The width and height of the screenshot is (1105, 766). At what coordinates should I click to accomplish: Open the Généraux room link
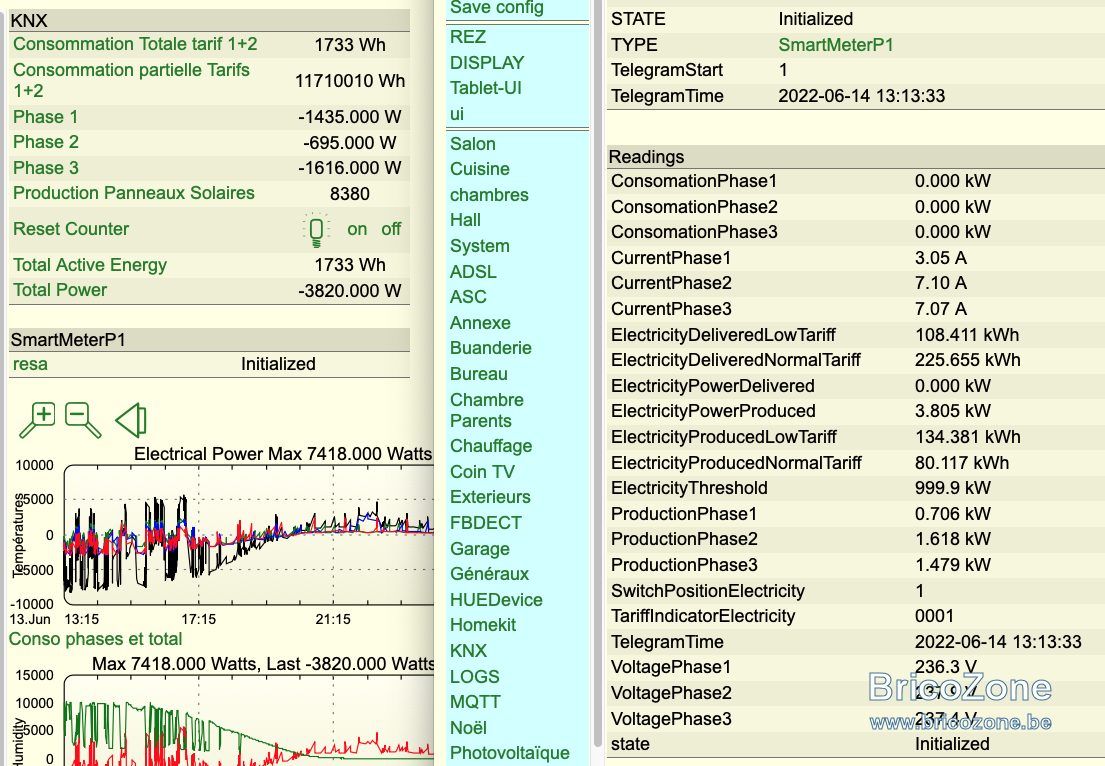[x=490, y=574]
